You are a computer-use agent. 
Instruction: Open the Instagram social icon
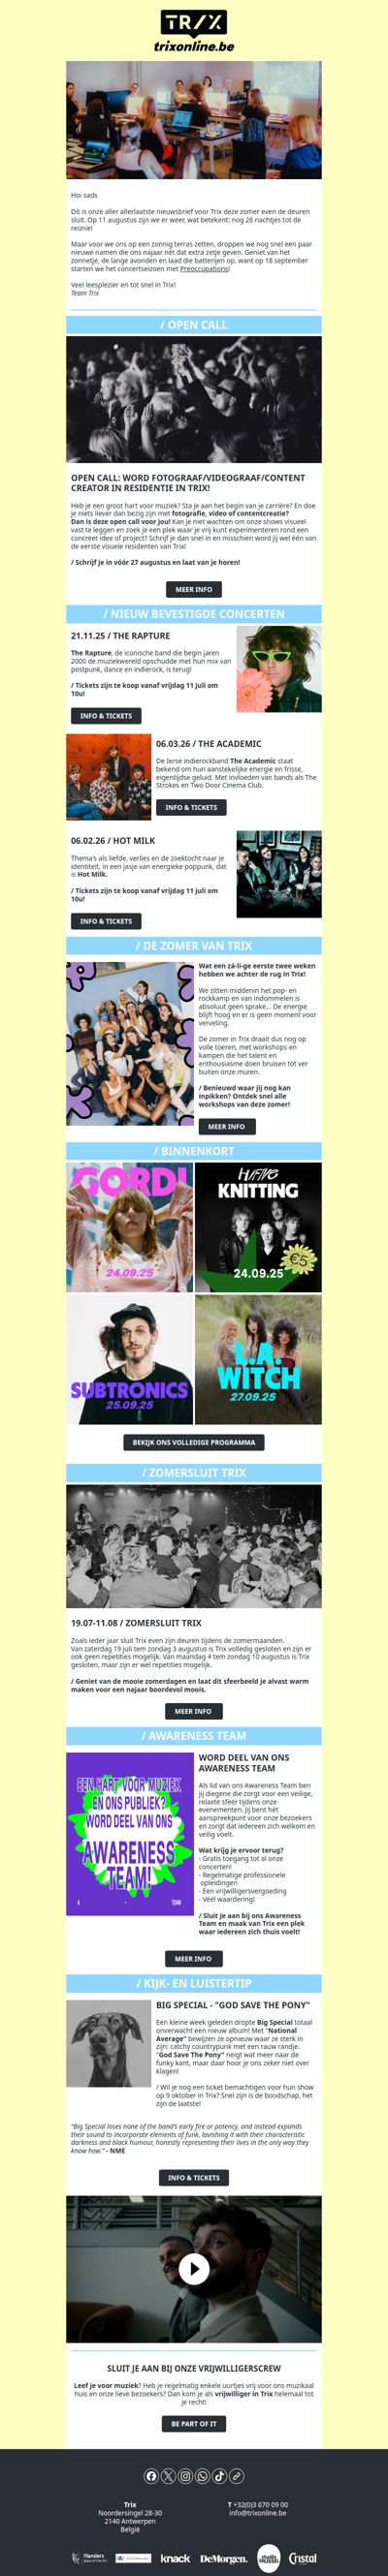coord(185,2476)
